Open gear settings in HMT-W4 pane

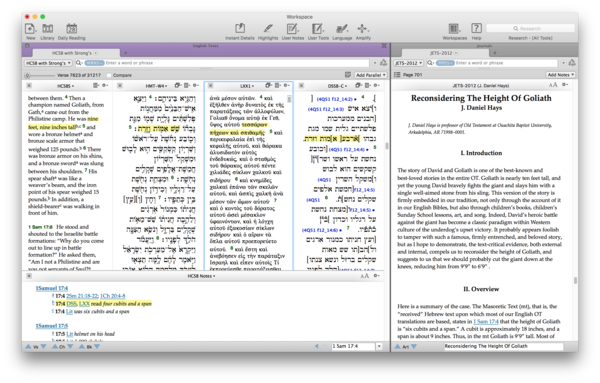(x=196, y=85)
